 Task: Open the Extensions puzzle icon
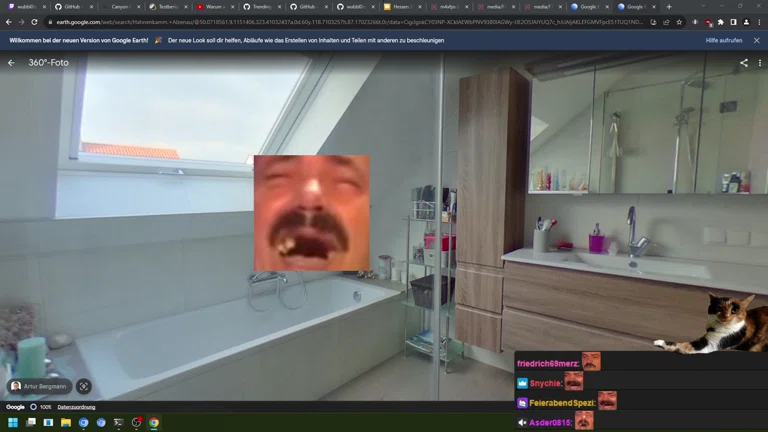(x=720, y=22)
